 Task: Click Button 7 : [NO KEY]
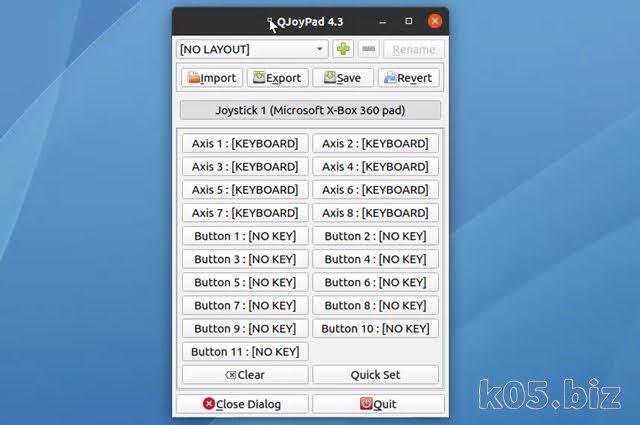(x=245, y=305)
